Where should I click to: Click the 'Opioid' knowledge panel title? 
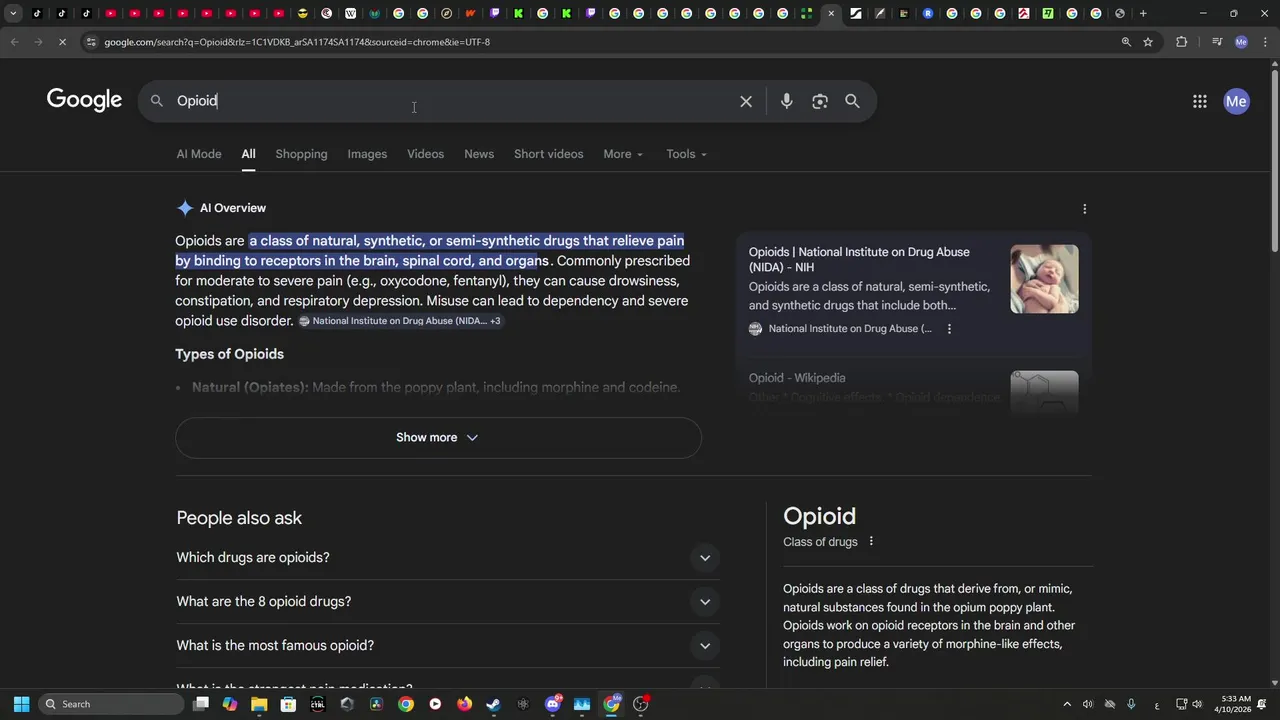pyautogui.click(x=819, y=516)
